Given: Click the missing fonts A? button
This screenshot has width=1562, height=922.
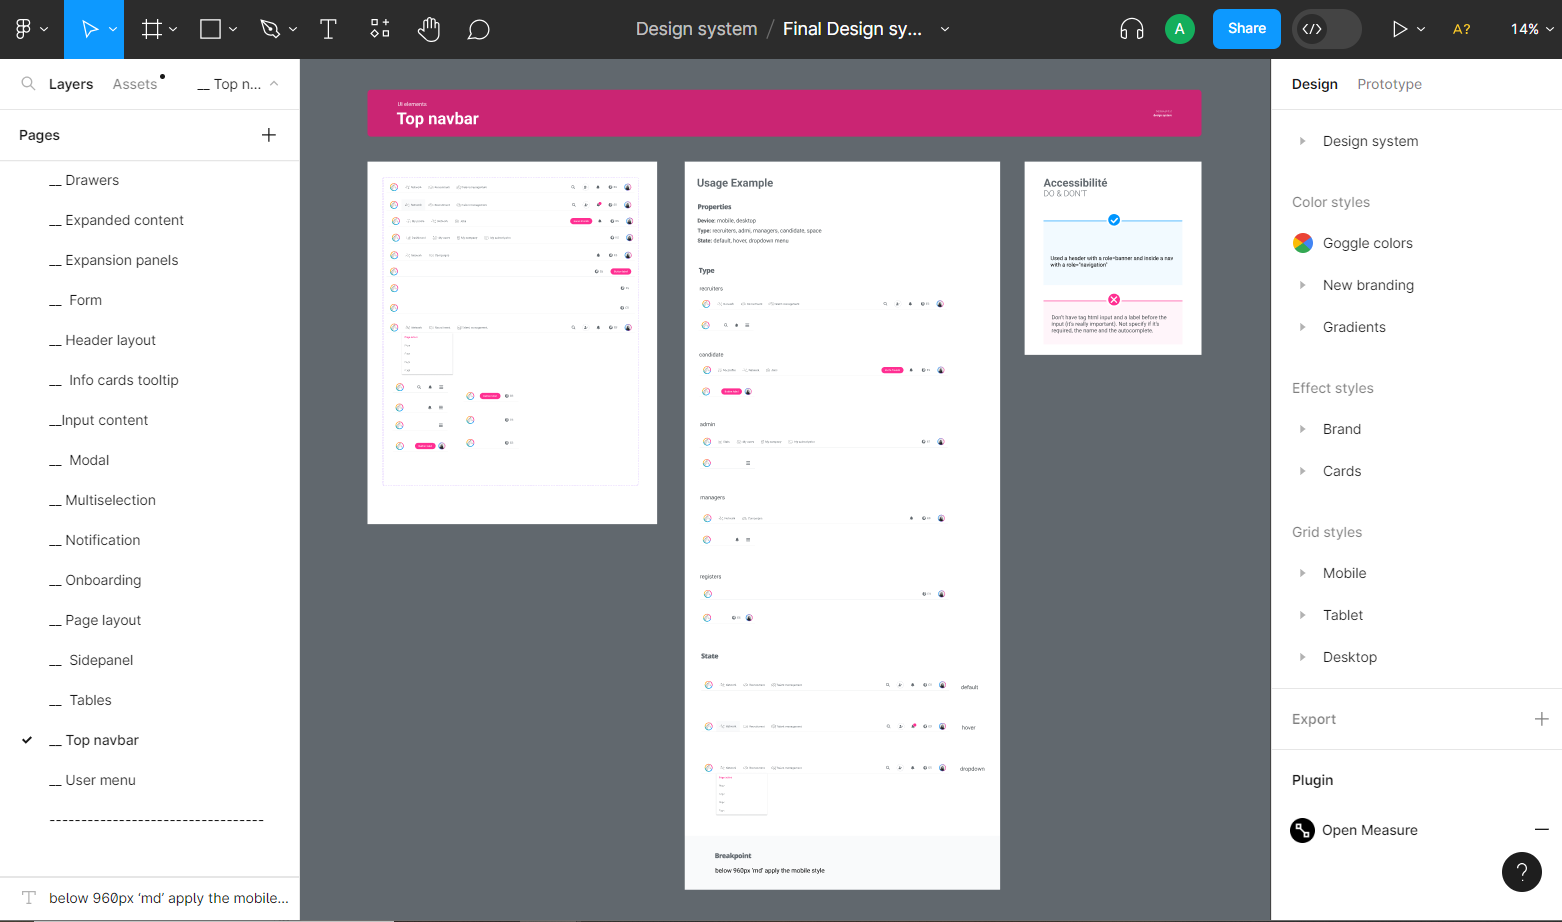Looking at the screenshot, I should [1461, 29].
